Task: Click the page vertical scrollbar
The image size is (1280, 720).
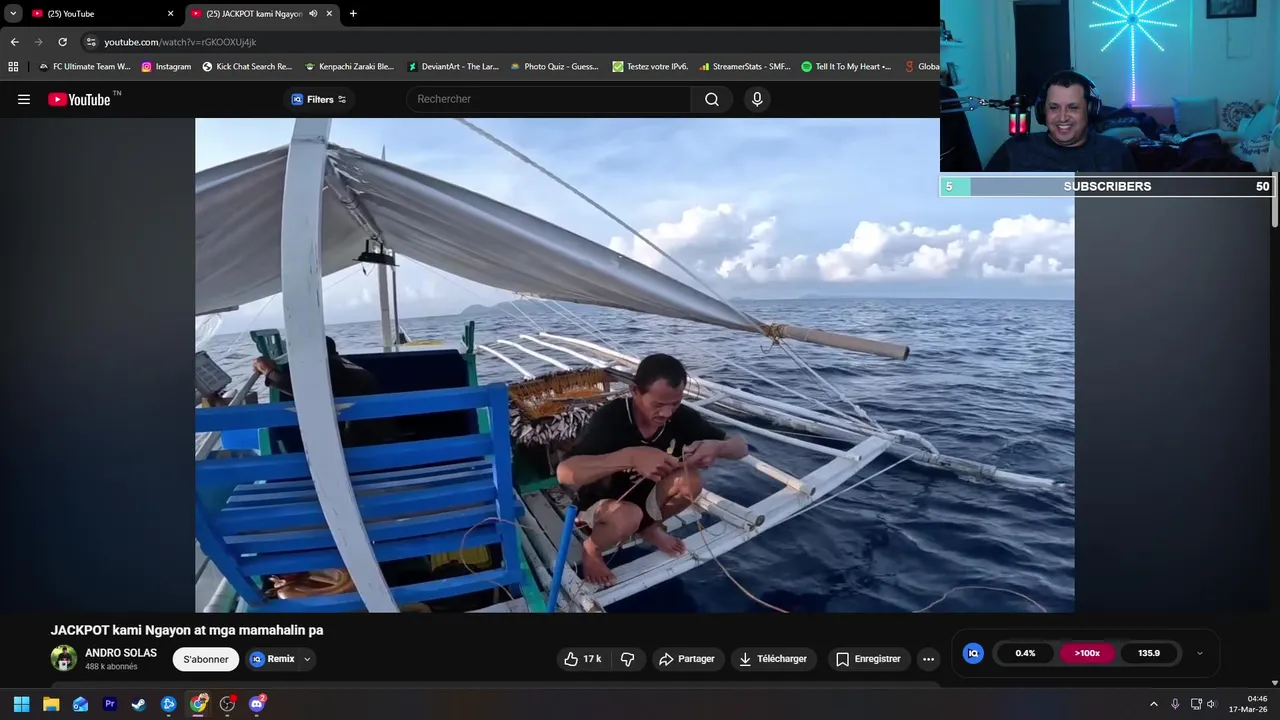Action: (1275, 200)
